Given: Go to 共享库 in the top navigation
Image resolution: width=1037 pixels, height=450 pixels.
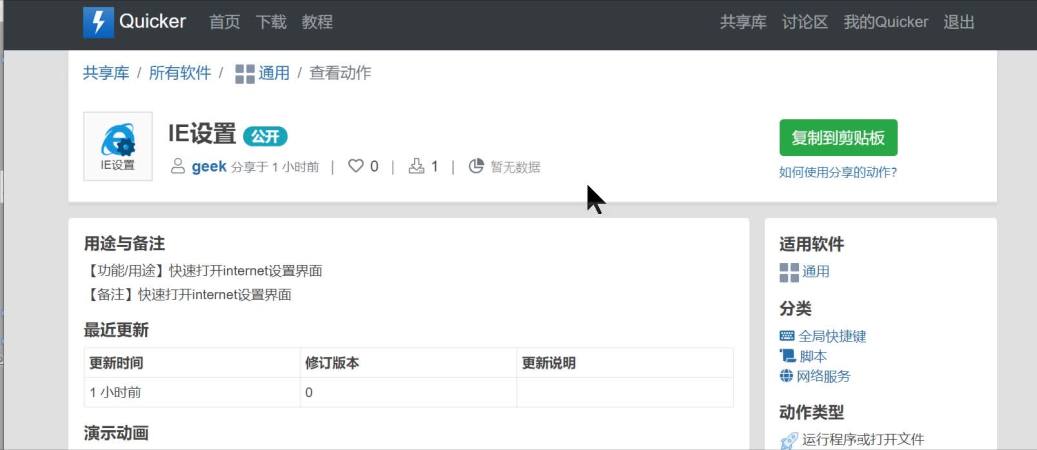Looking at the screenshot, I should click(x=743, y=22).
